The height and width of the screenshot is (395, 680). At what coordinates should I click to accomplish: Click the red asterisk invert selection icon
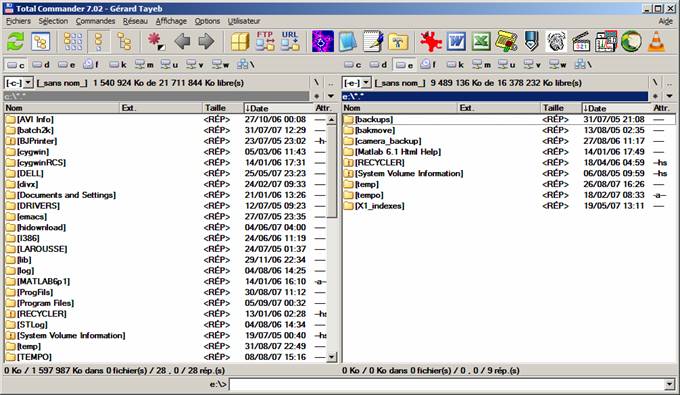156,42
